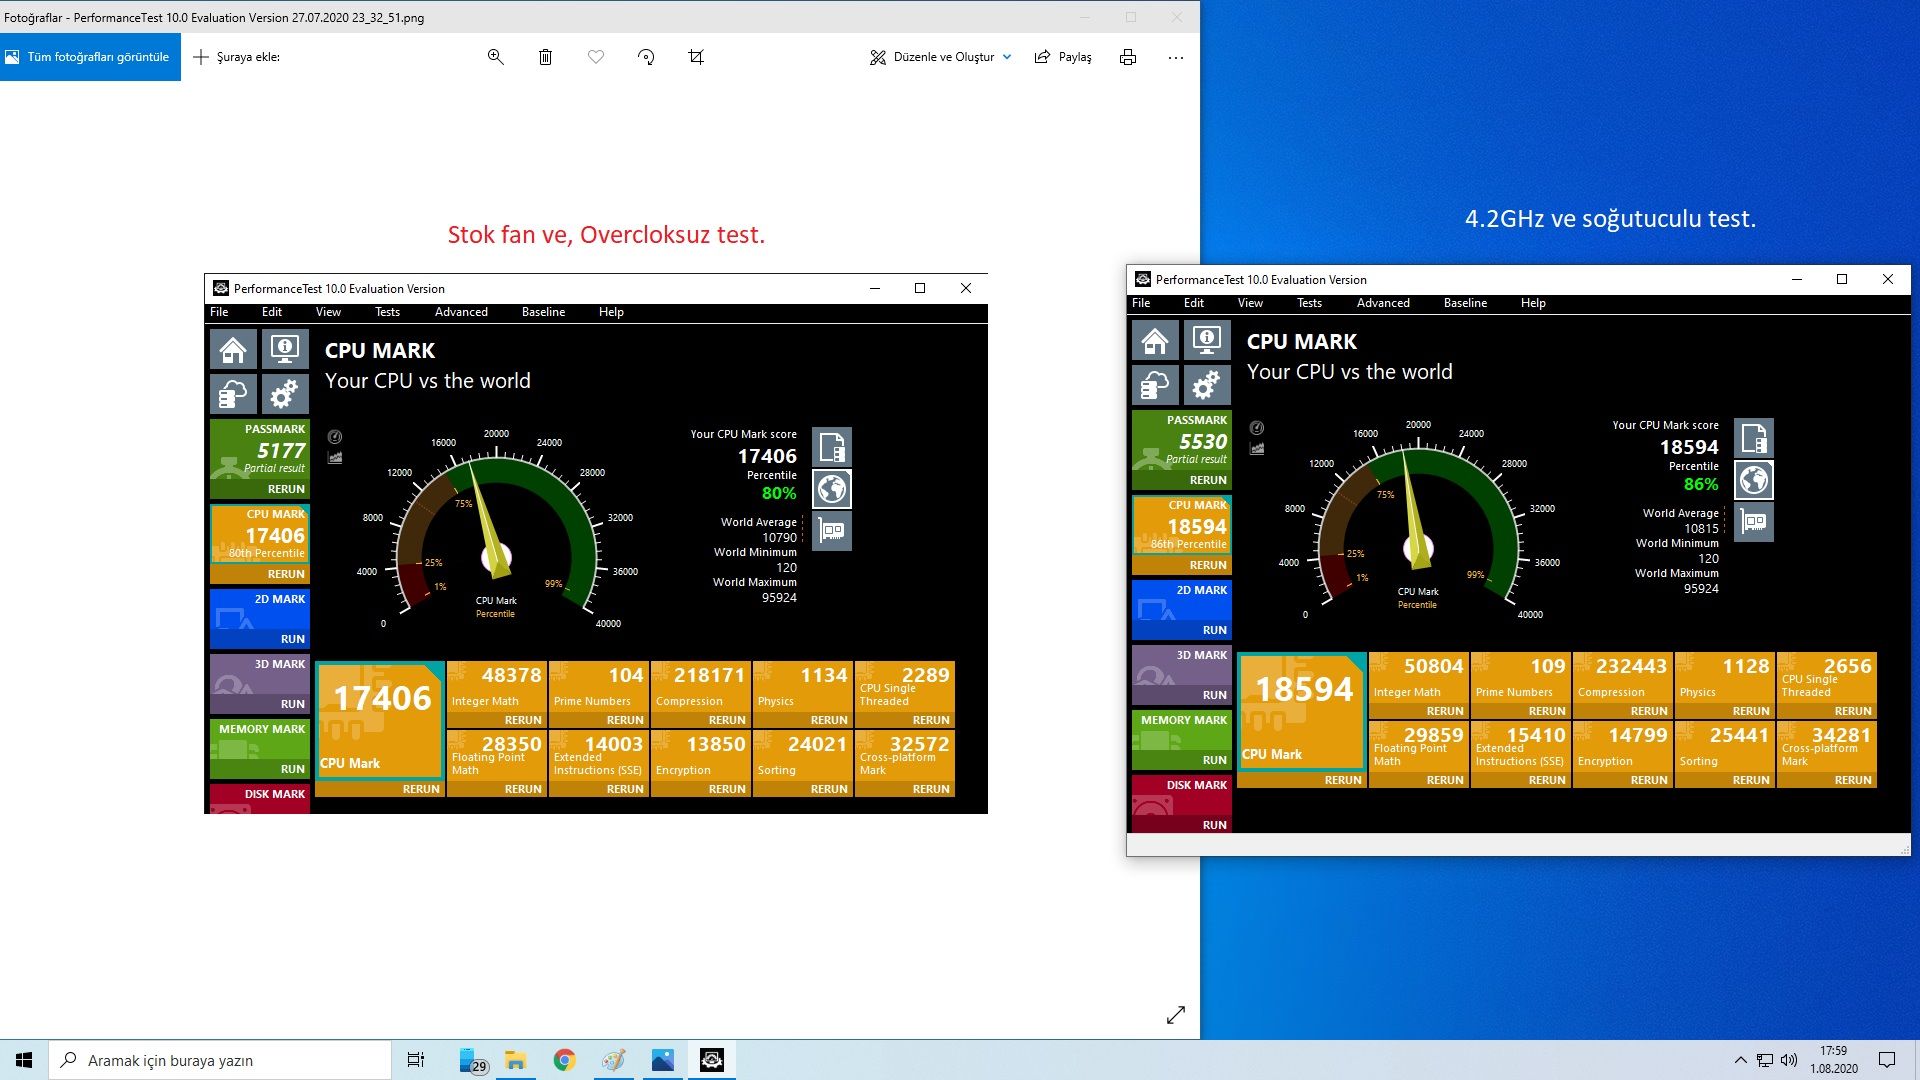Click RUN on the 3D MARK tile
The width and height of the screenshot is (1920, 1080).
tap(1214, 695)
